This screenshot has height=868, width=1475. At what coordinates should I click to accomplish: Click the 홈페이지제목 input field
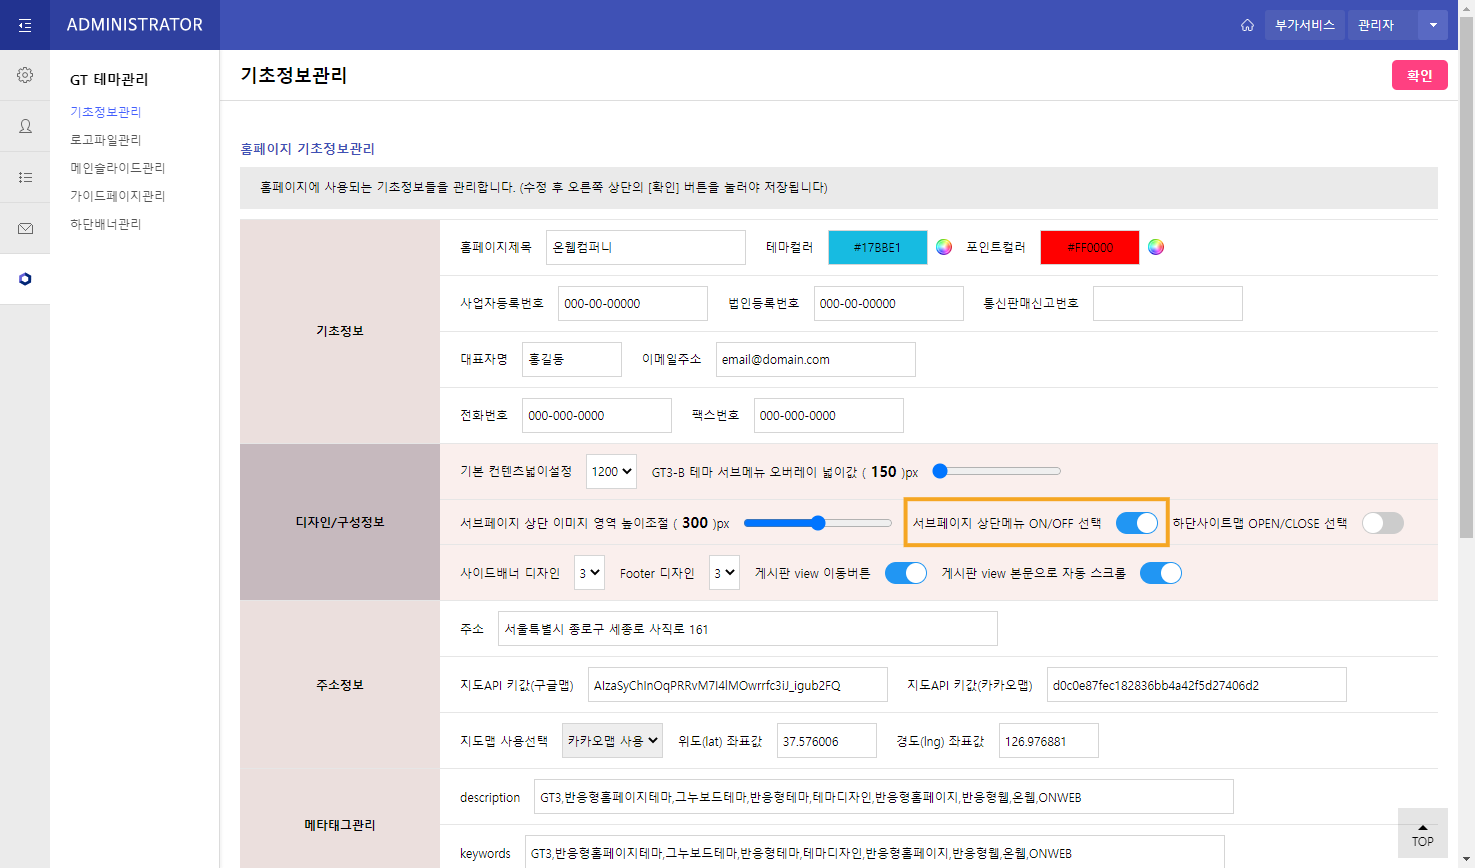click(646, 247)
